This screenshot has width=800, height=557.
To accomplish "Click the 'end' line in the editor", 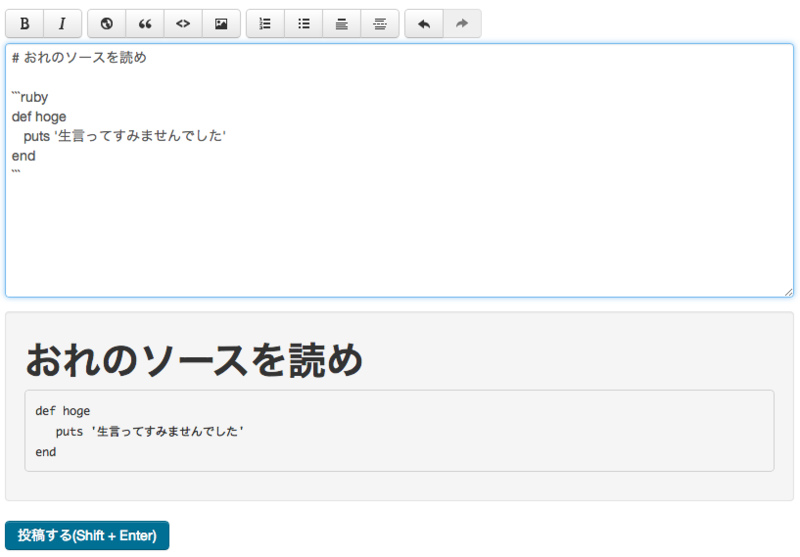I will pos(23,156).
